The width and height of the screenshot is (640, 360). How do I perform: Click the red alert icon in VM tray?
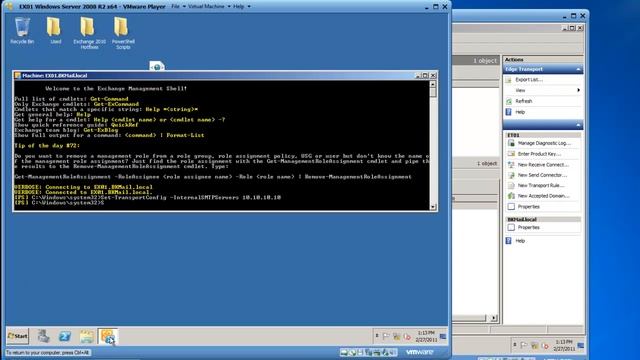(407, 336)
